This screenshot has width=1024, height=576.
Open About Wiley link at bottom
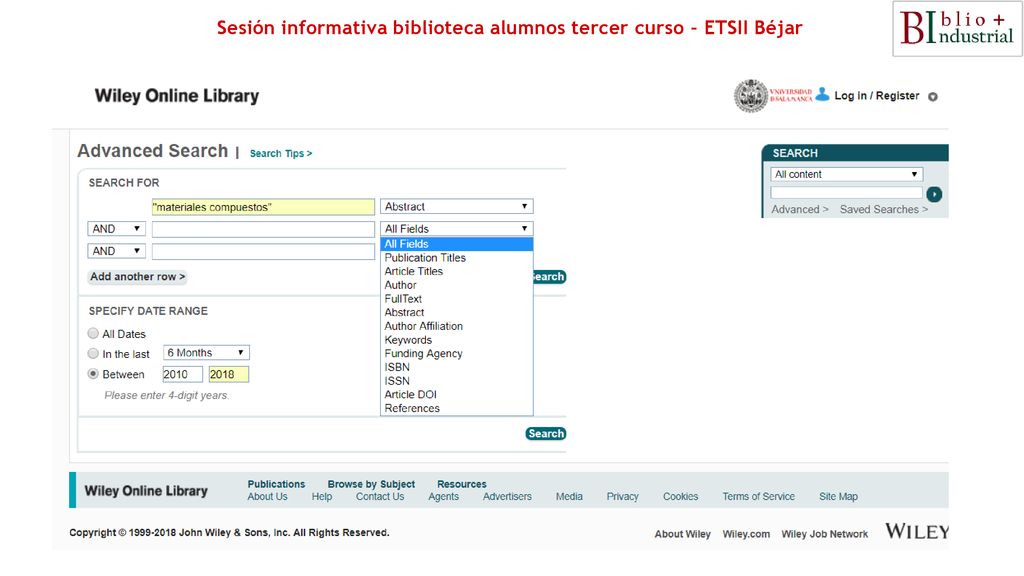pos(682,534)
